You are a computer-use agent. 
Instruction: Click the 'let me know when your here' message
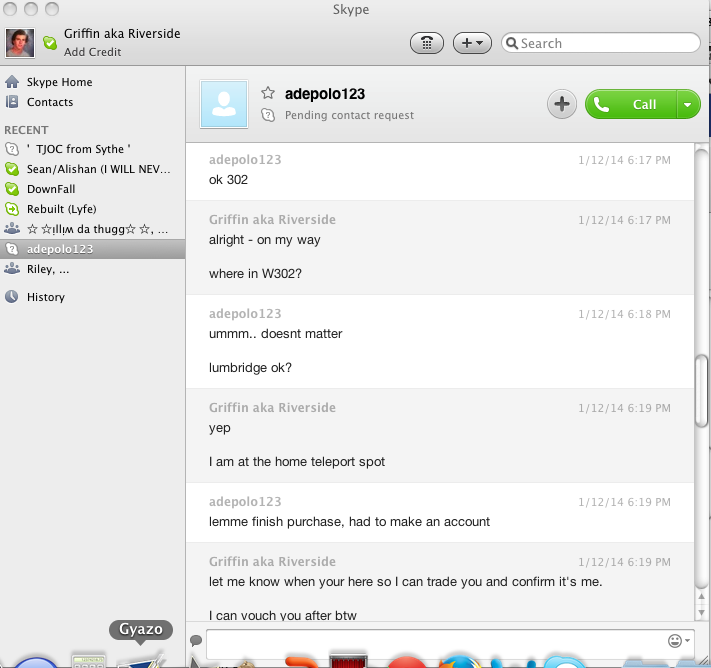click(x=405, y=582)
